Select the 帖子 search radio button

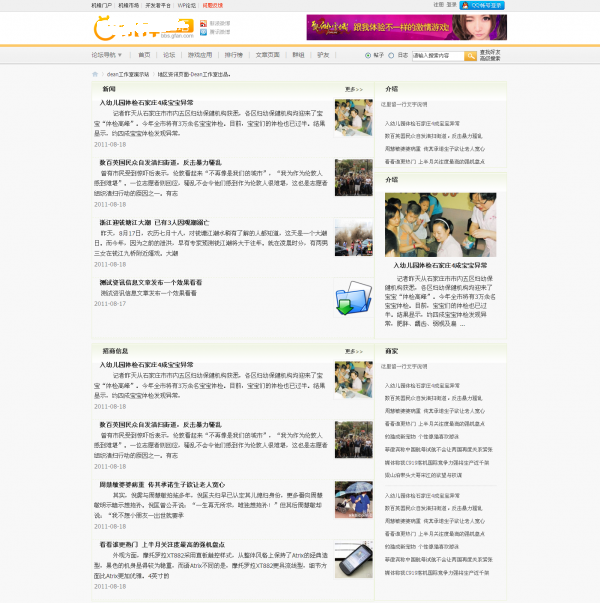click(x=368, y=55)
